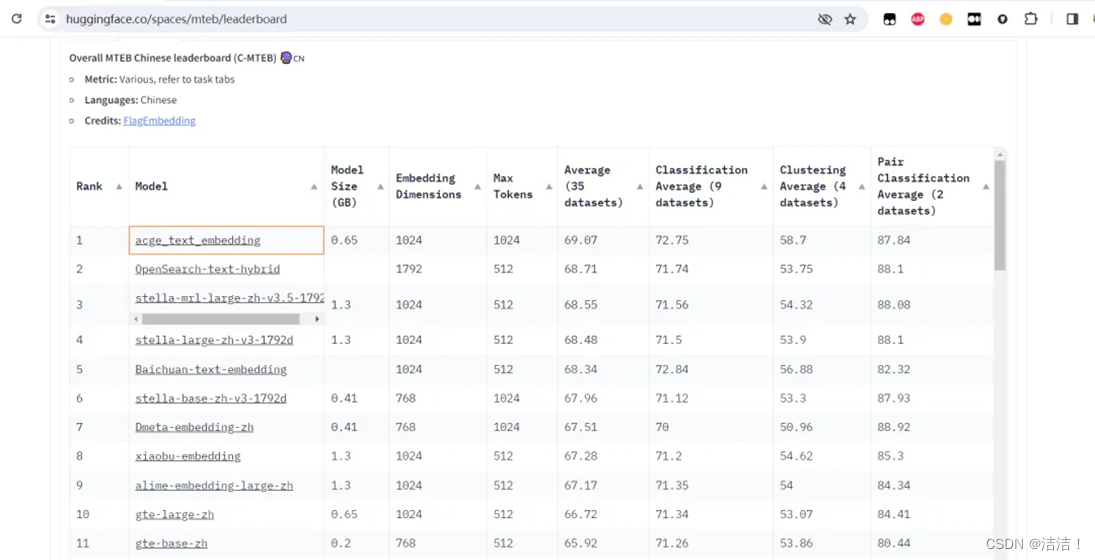Screen dimensions: 1095x560
Task: Open the alime-embedding-large-zh model link
Action: click(x=214, y=485)
